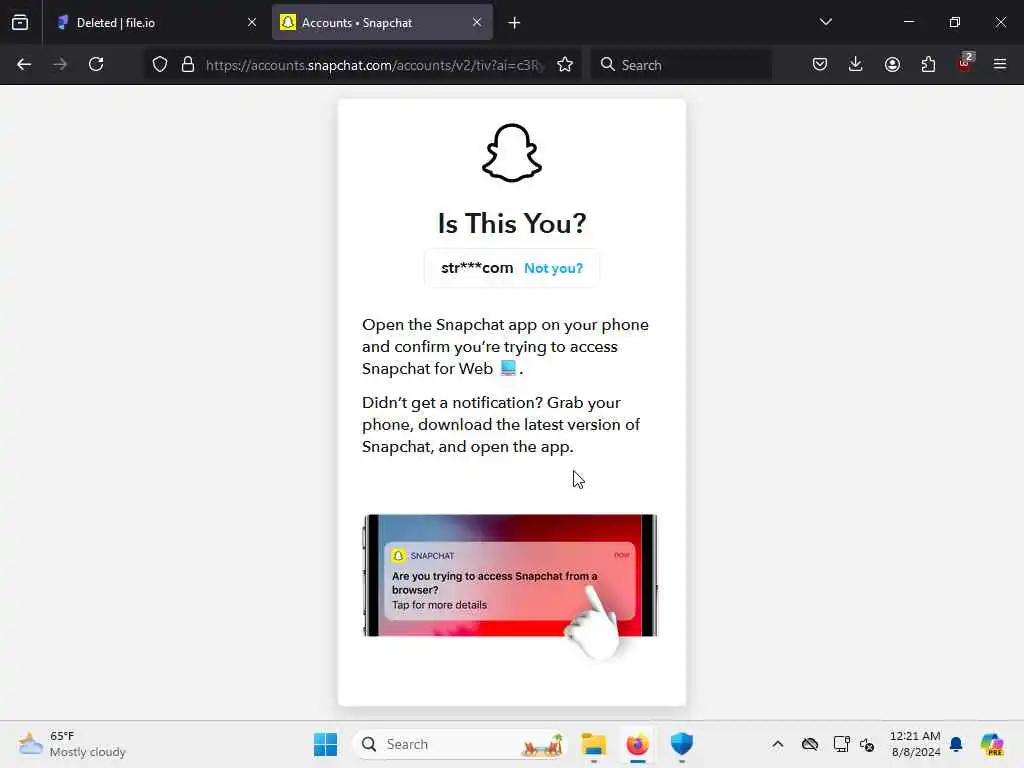Go forward one page
Screen dimensions: 1024x768
pos(60,64)
